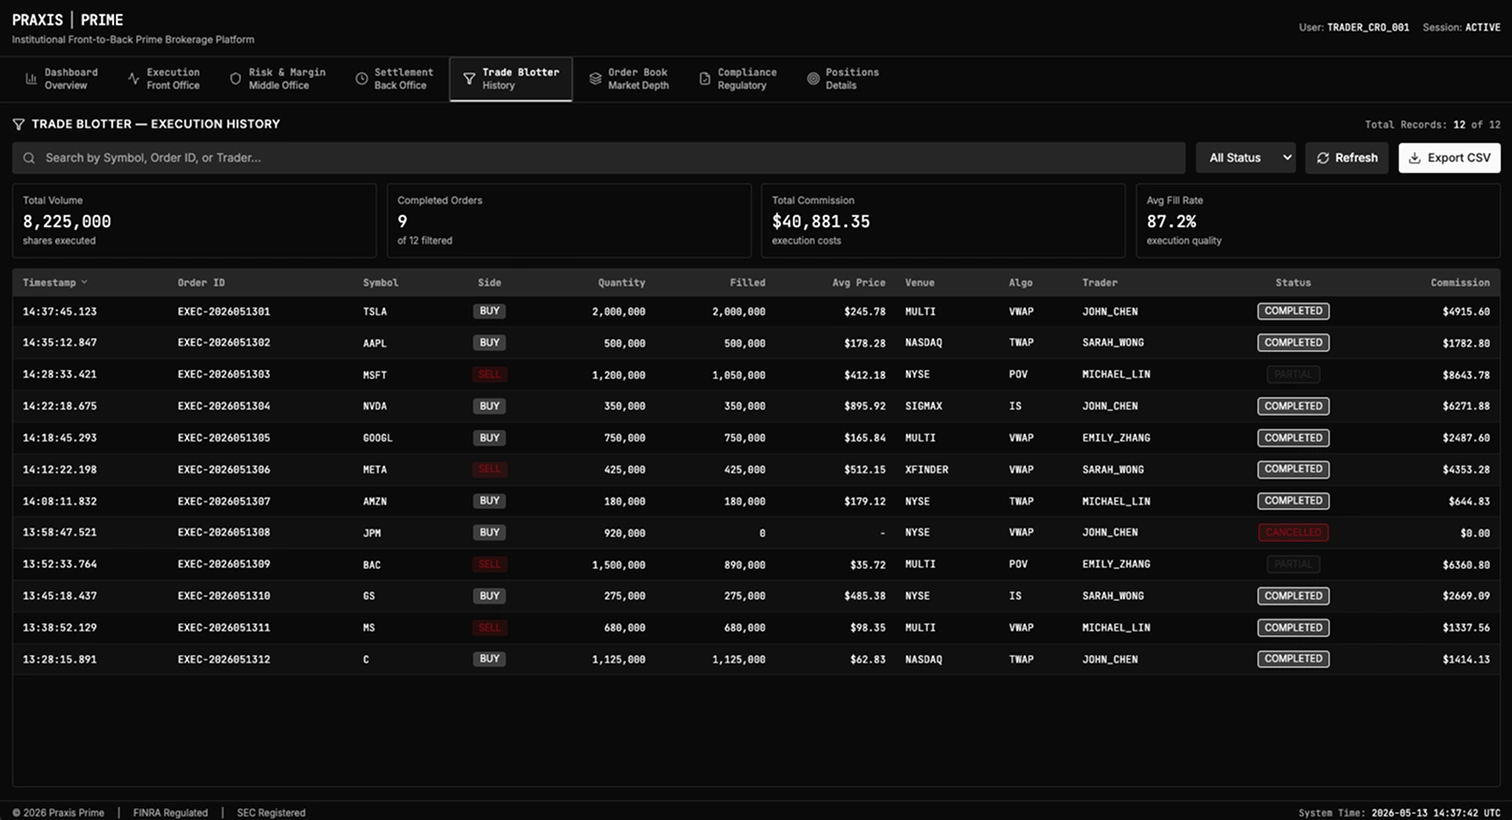Click Total Volume 8,225,000 card
Screen dimensions: 1512x820
194,220
